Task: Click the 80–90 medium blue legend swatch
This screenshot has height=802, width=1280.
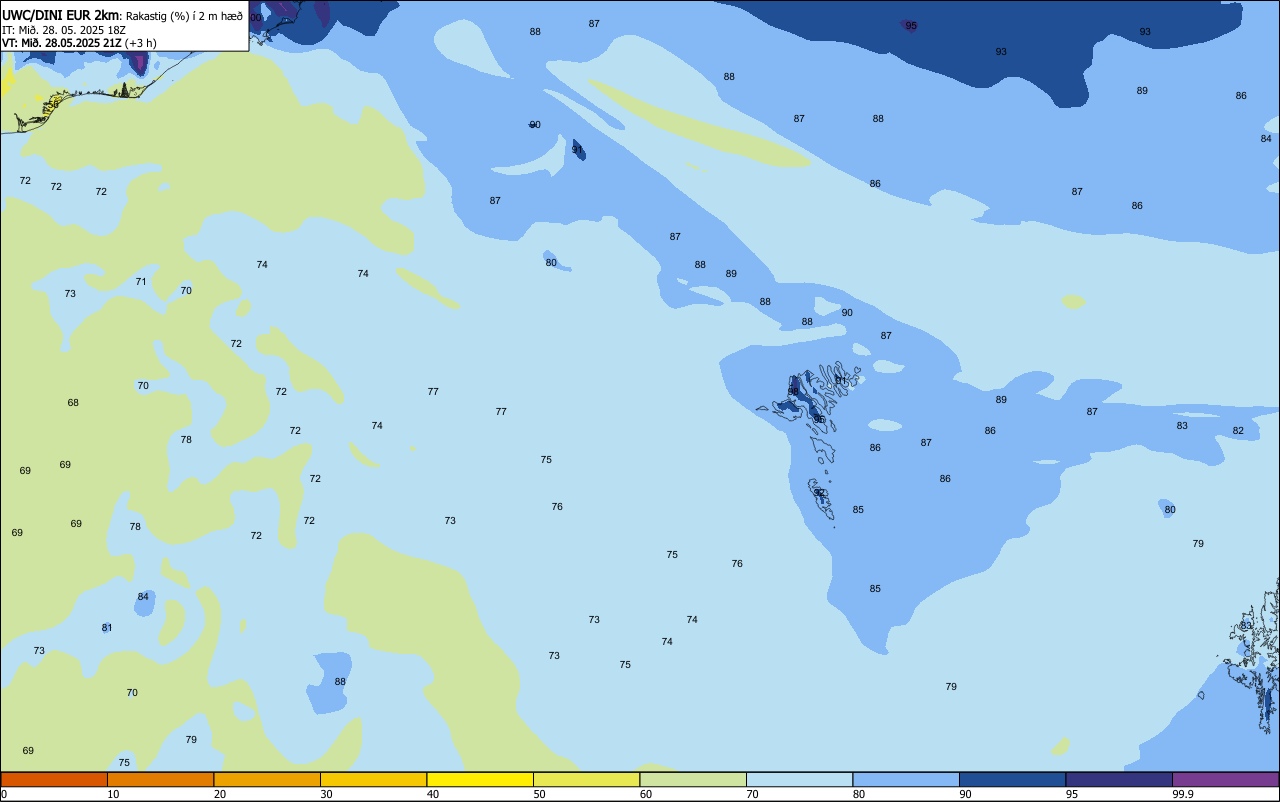Action: [x=906, y=779]
